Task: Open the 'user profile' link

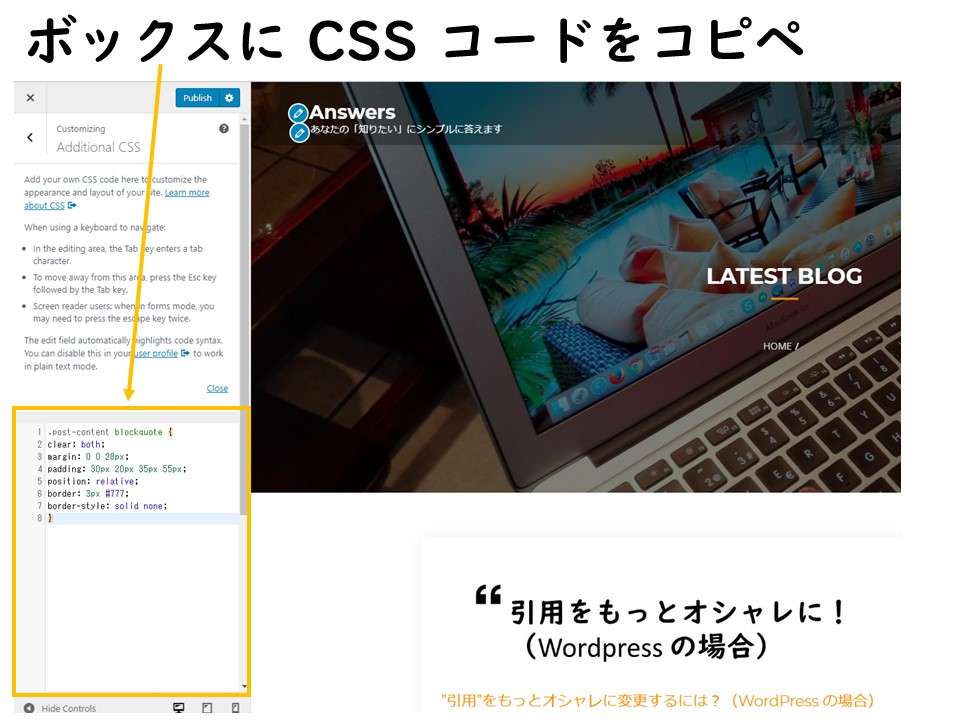Action: point(157,353)
